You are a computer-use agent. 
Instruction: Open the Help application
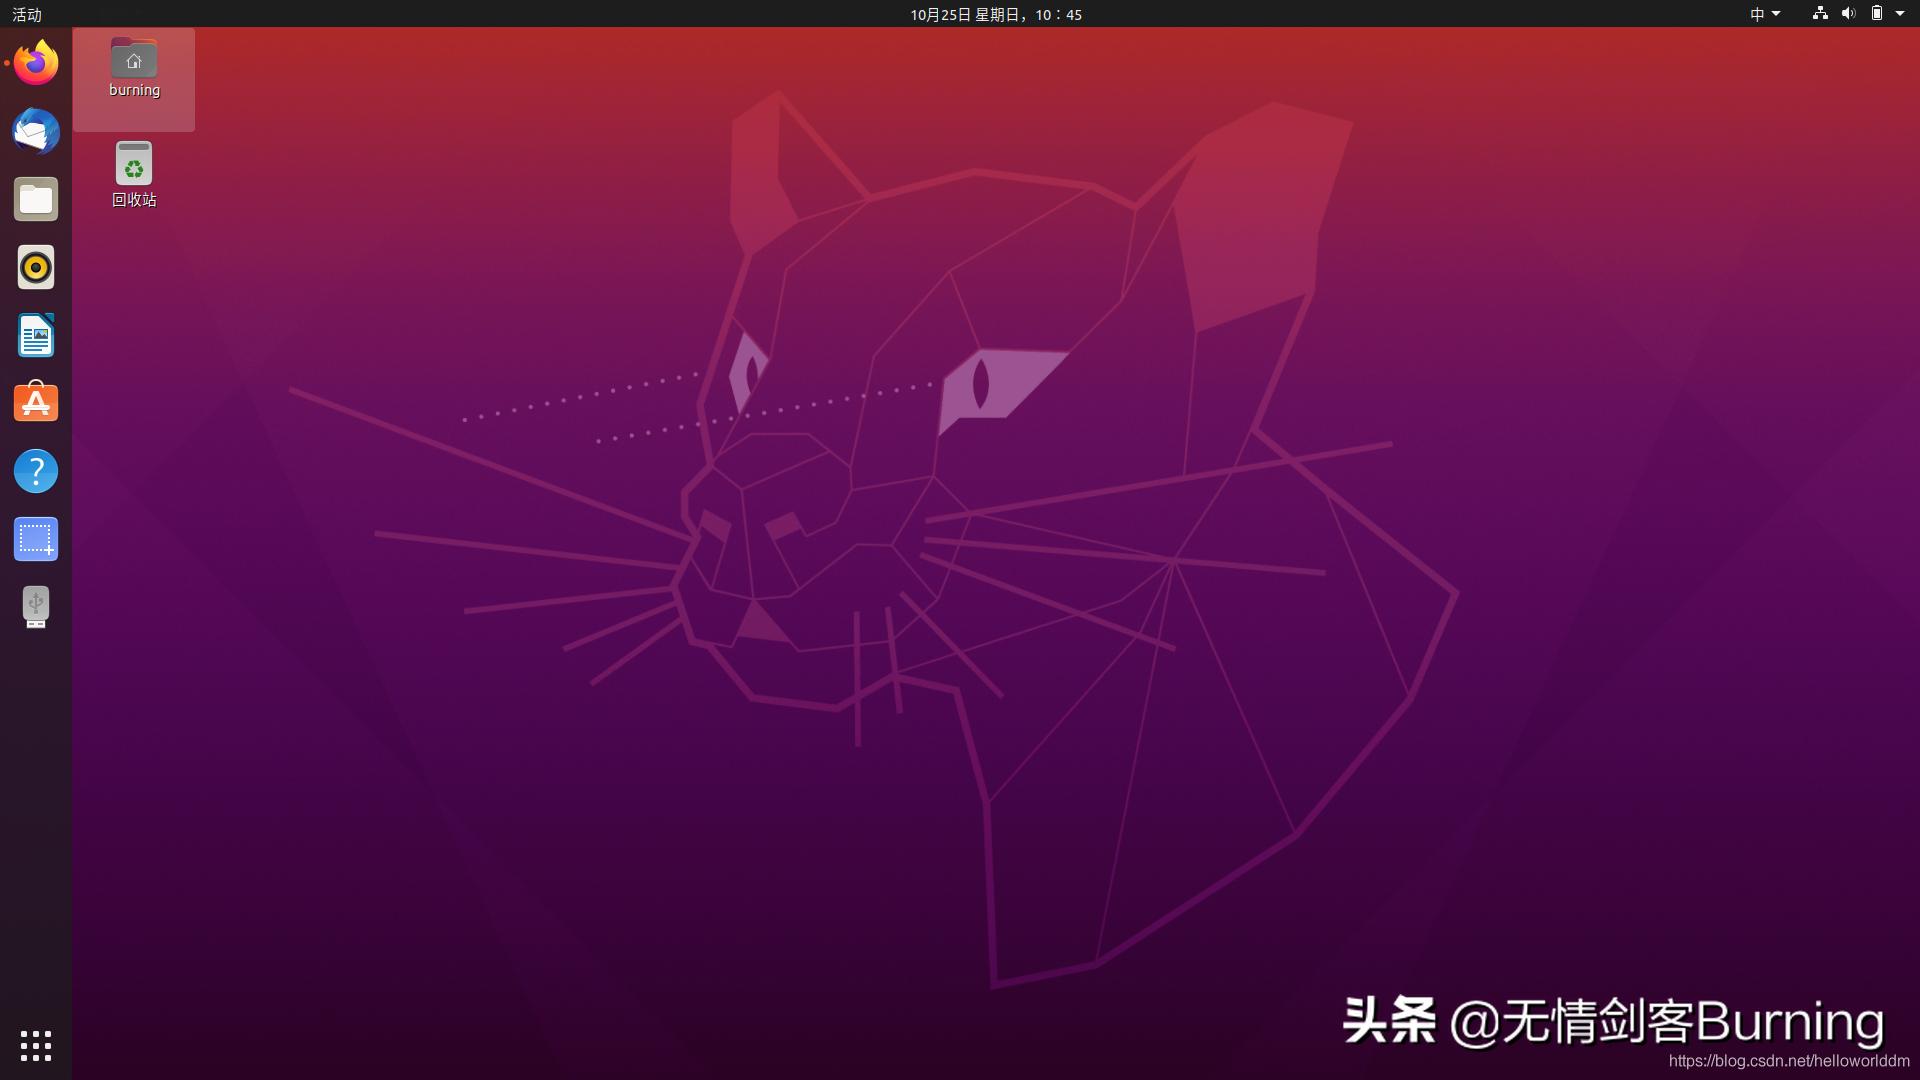[x=36, y=471]
